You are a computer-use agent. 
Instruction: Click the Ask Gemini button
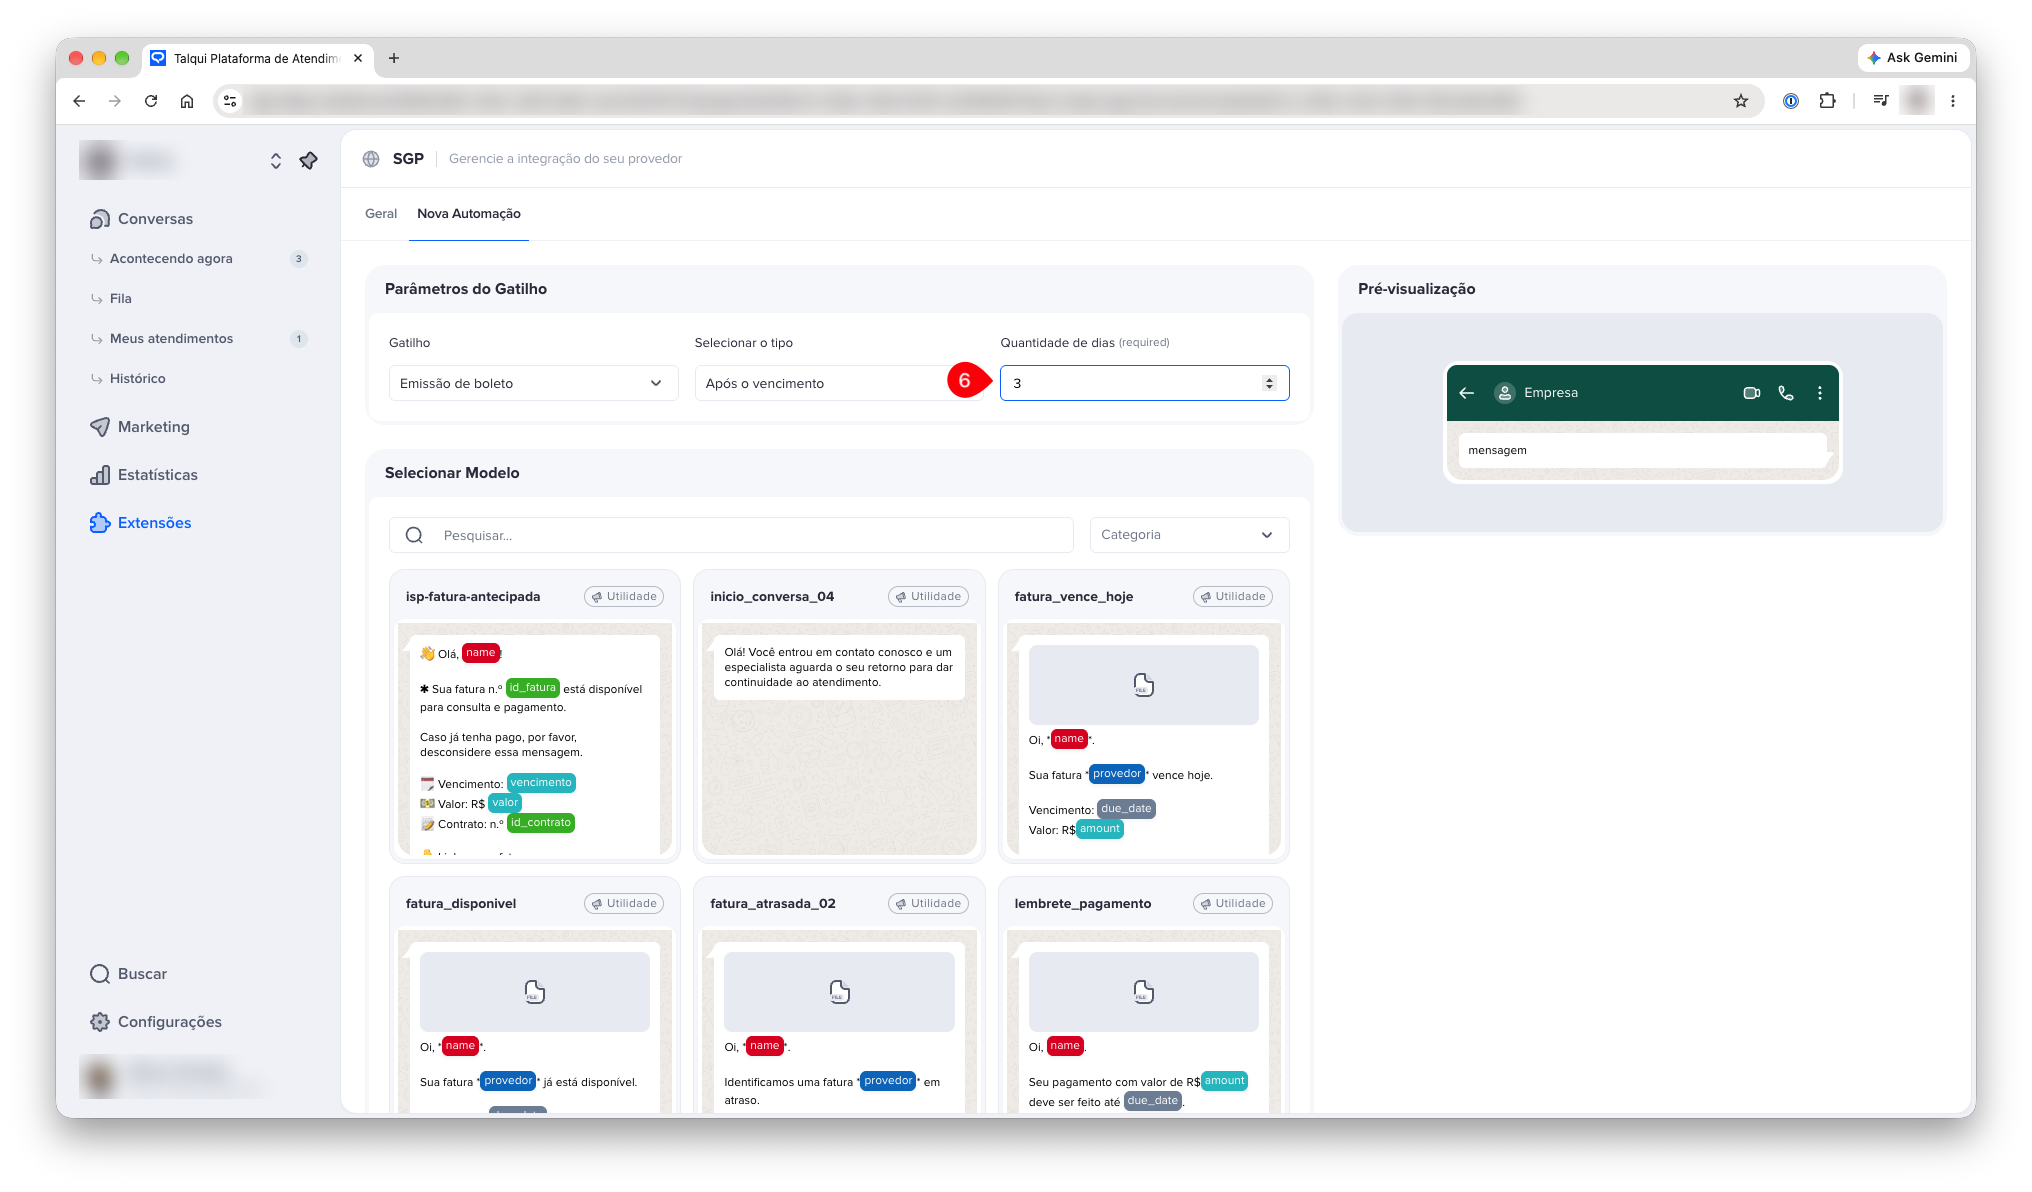pyautogui.click(x=1911, y=58)
